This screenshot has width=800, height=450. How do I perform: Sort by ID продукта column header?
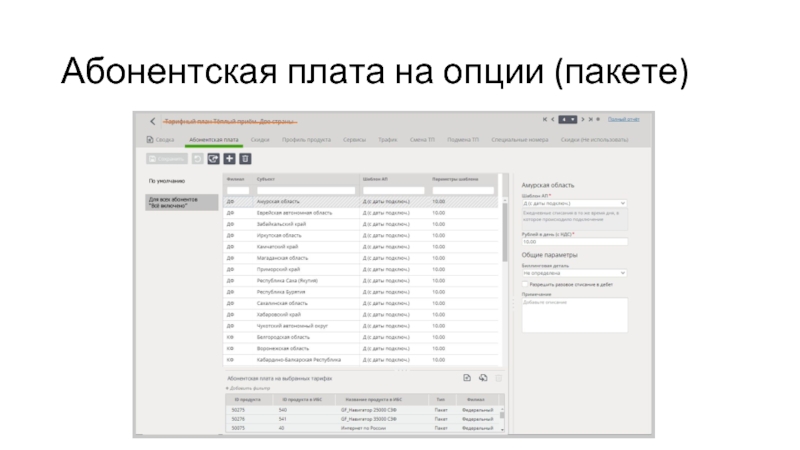click(x=247, y=399)
